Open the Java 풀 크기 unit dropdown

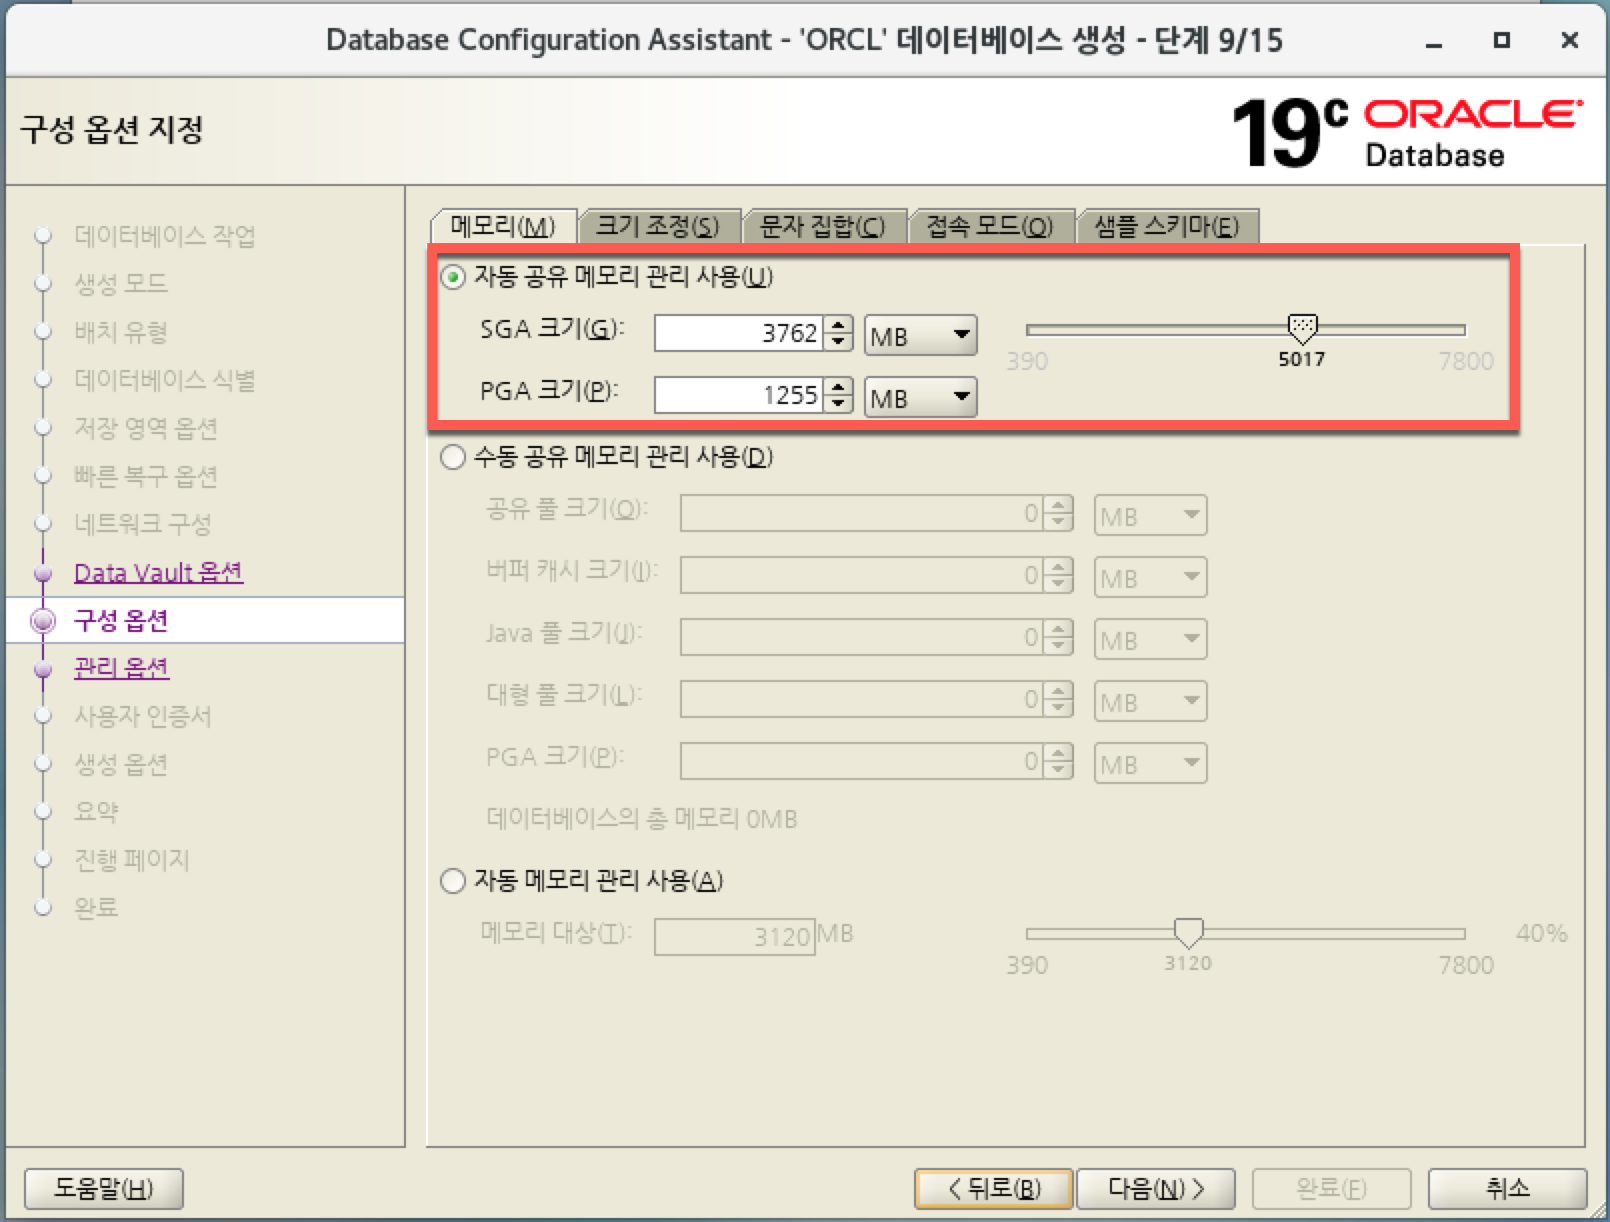click(x=1150, y=639)
